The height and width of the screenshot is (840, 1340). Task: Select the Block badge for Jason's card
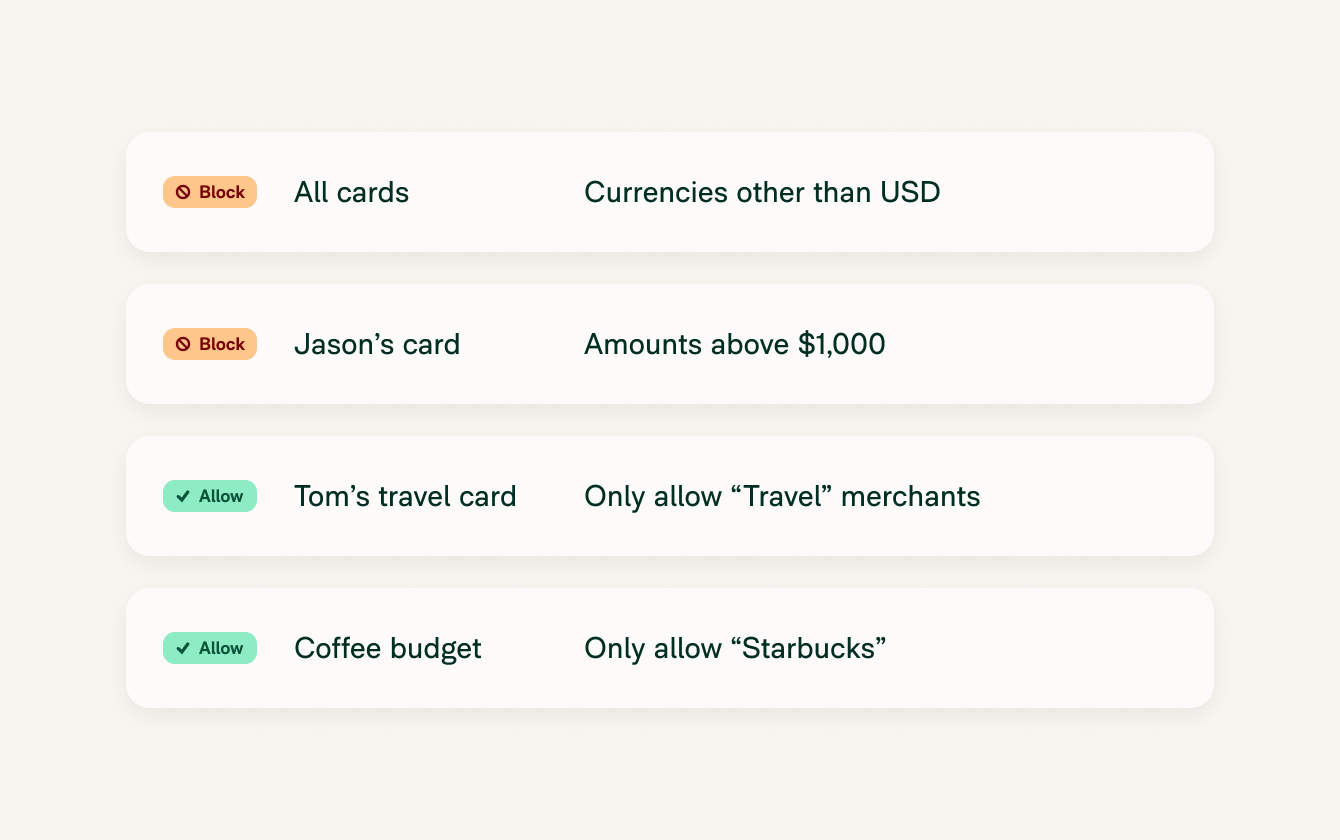pos(210,344)
